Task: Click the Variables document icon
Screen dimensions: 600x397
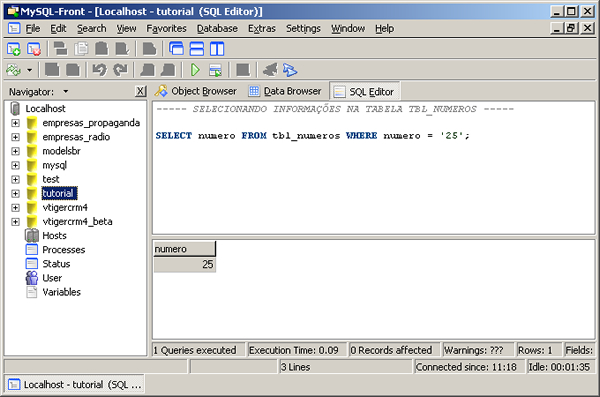Action: click(32, 292)
